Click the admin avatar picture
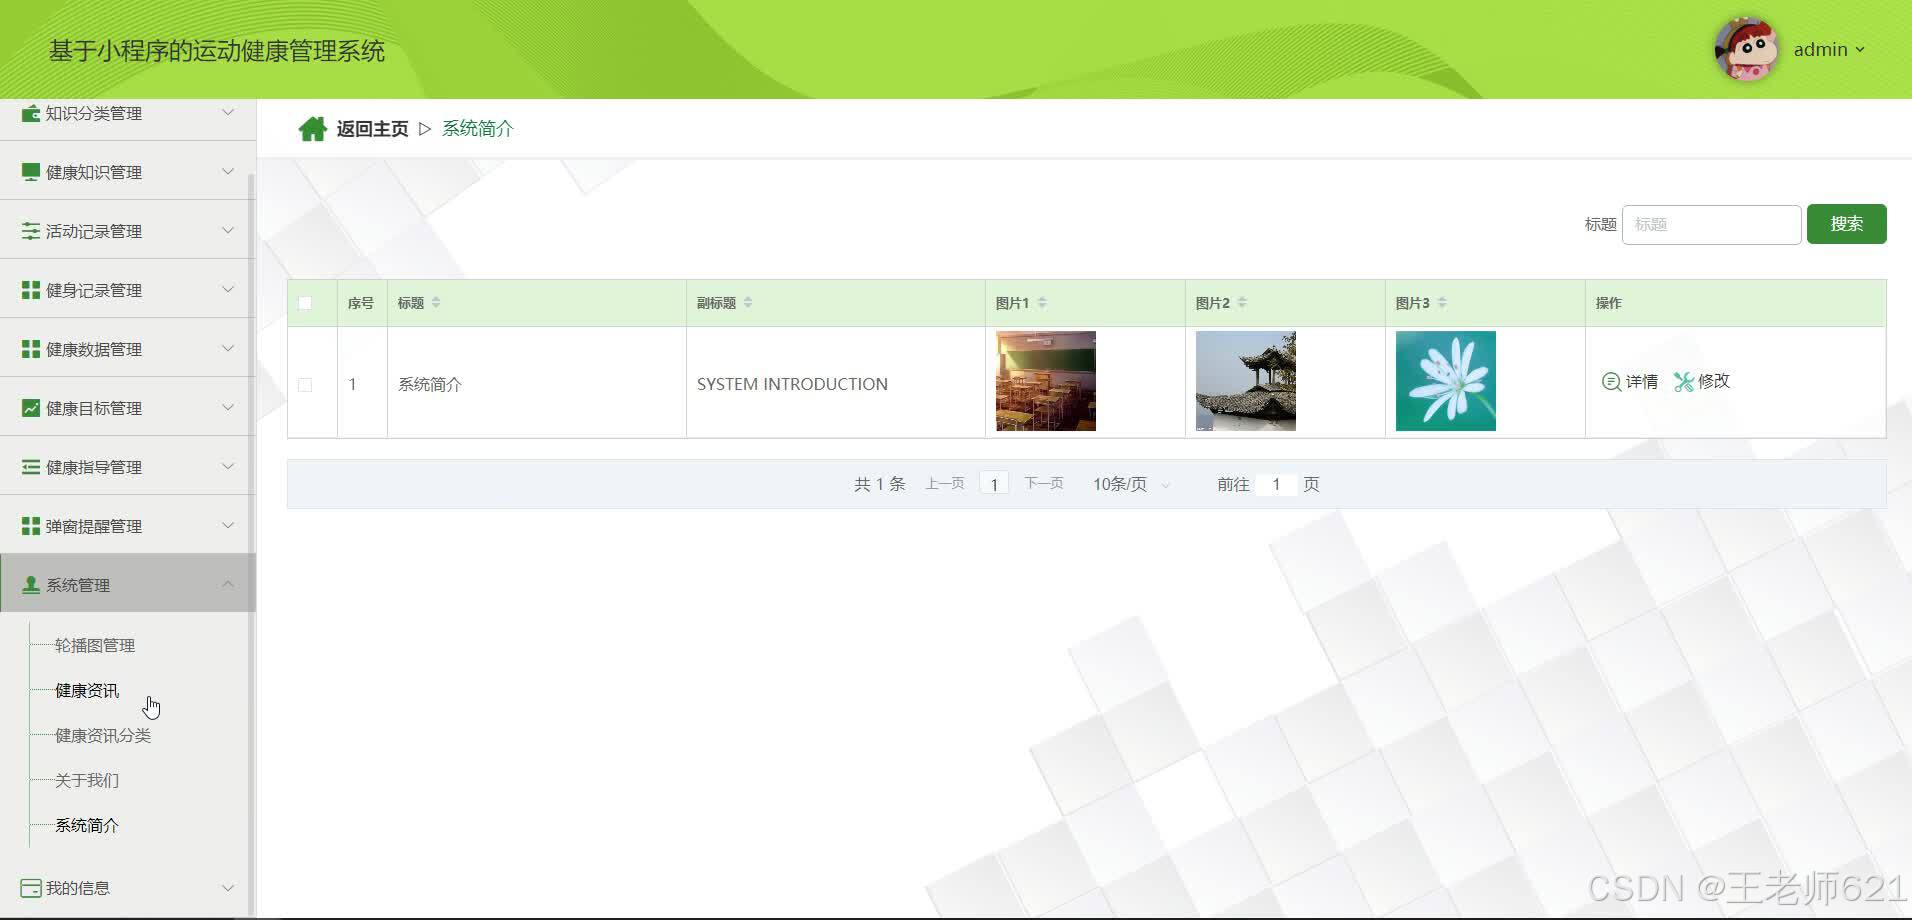 click(x=1746, y=49)
